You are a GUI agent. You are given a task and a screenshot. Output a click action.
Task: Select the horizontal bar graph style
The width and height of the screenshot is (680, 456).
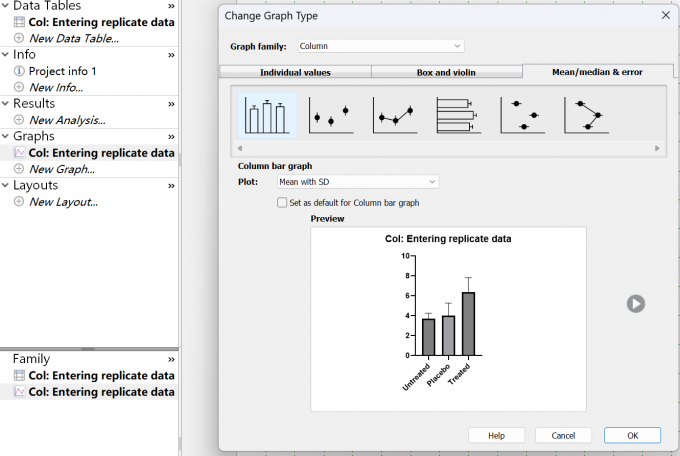458,116
